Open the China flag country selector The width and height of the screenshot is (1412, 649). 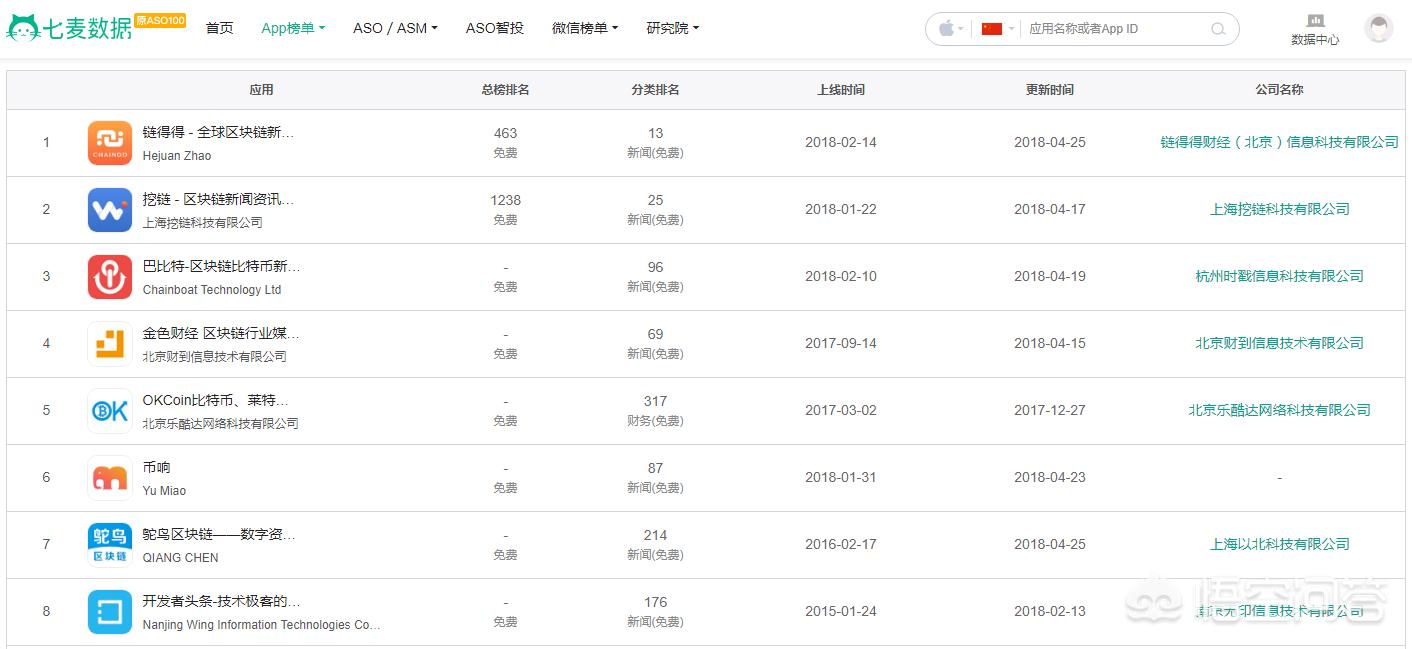pyautogui.click(x=992, y=29)
